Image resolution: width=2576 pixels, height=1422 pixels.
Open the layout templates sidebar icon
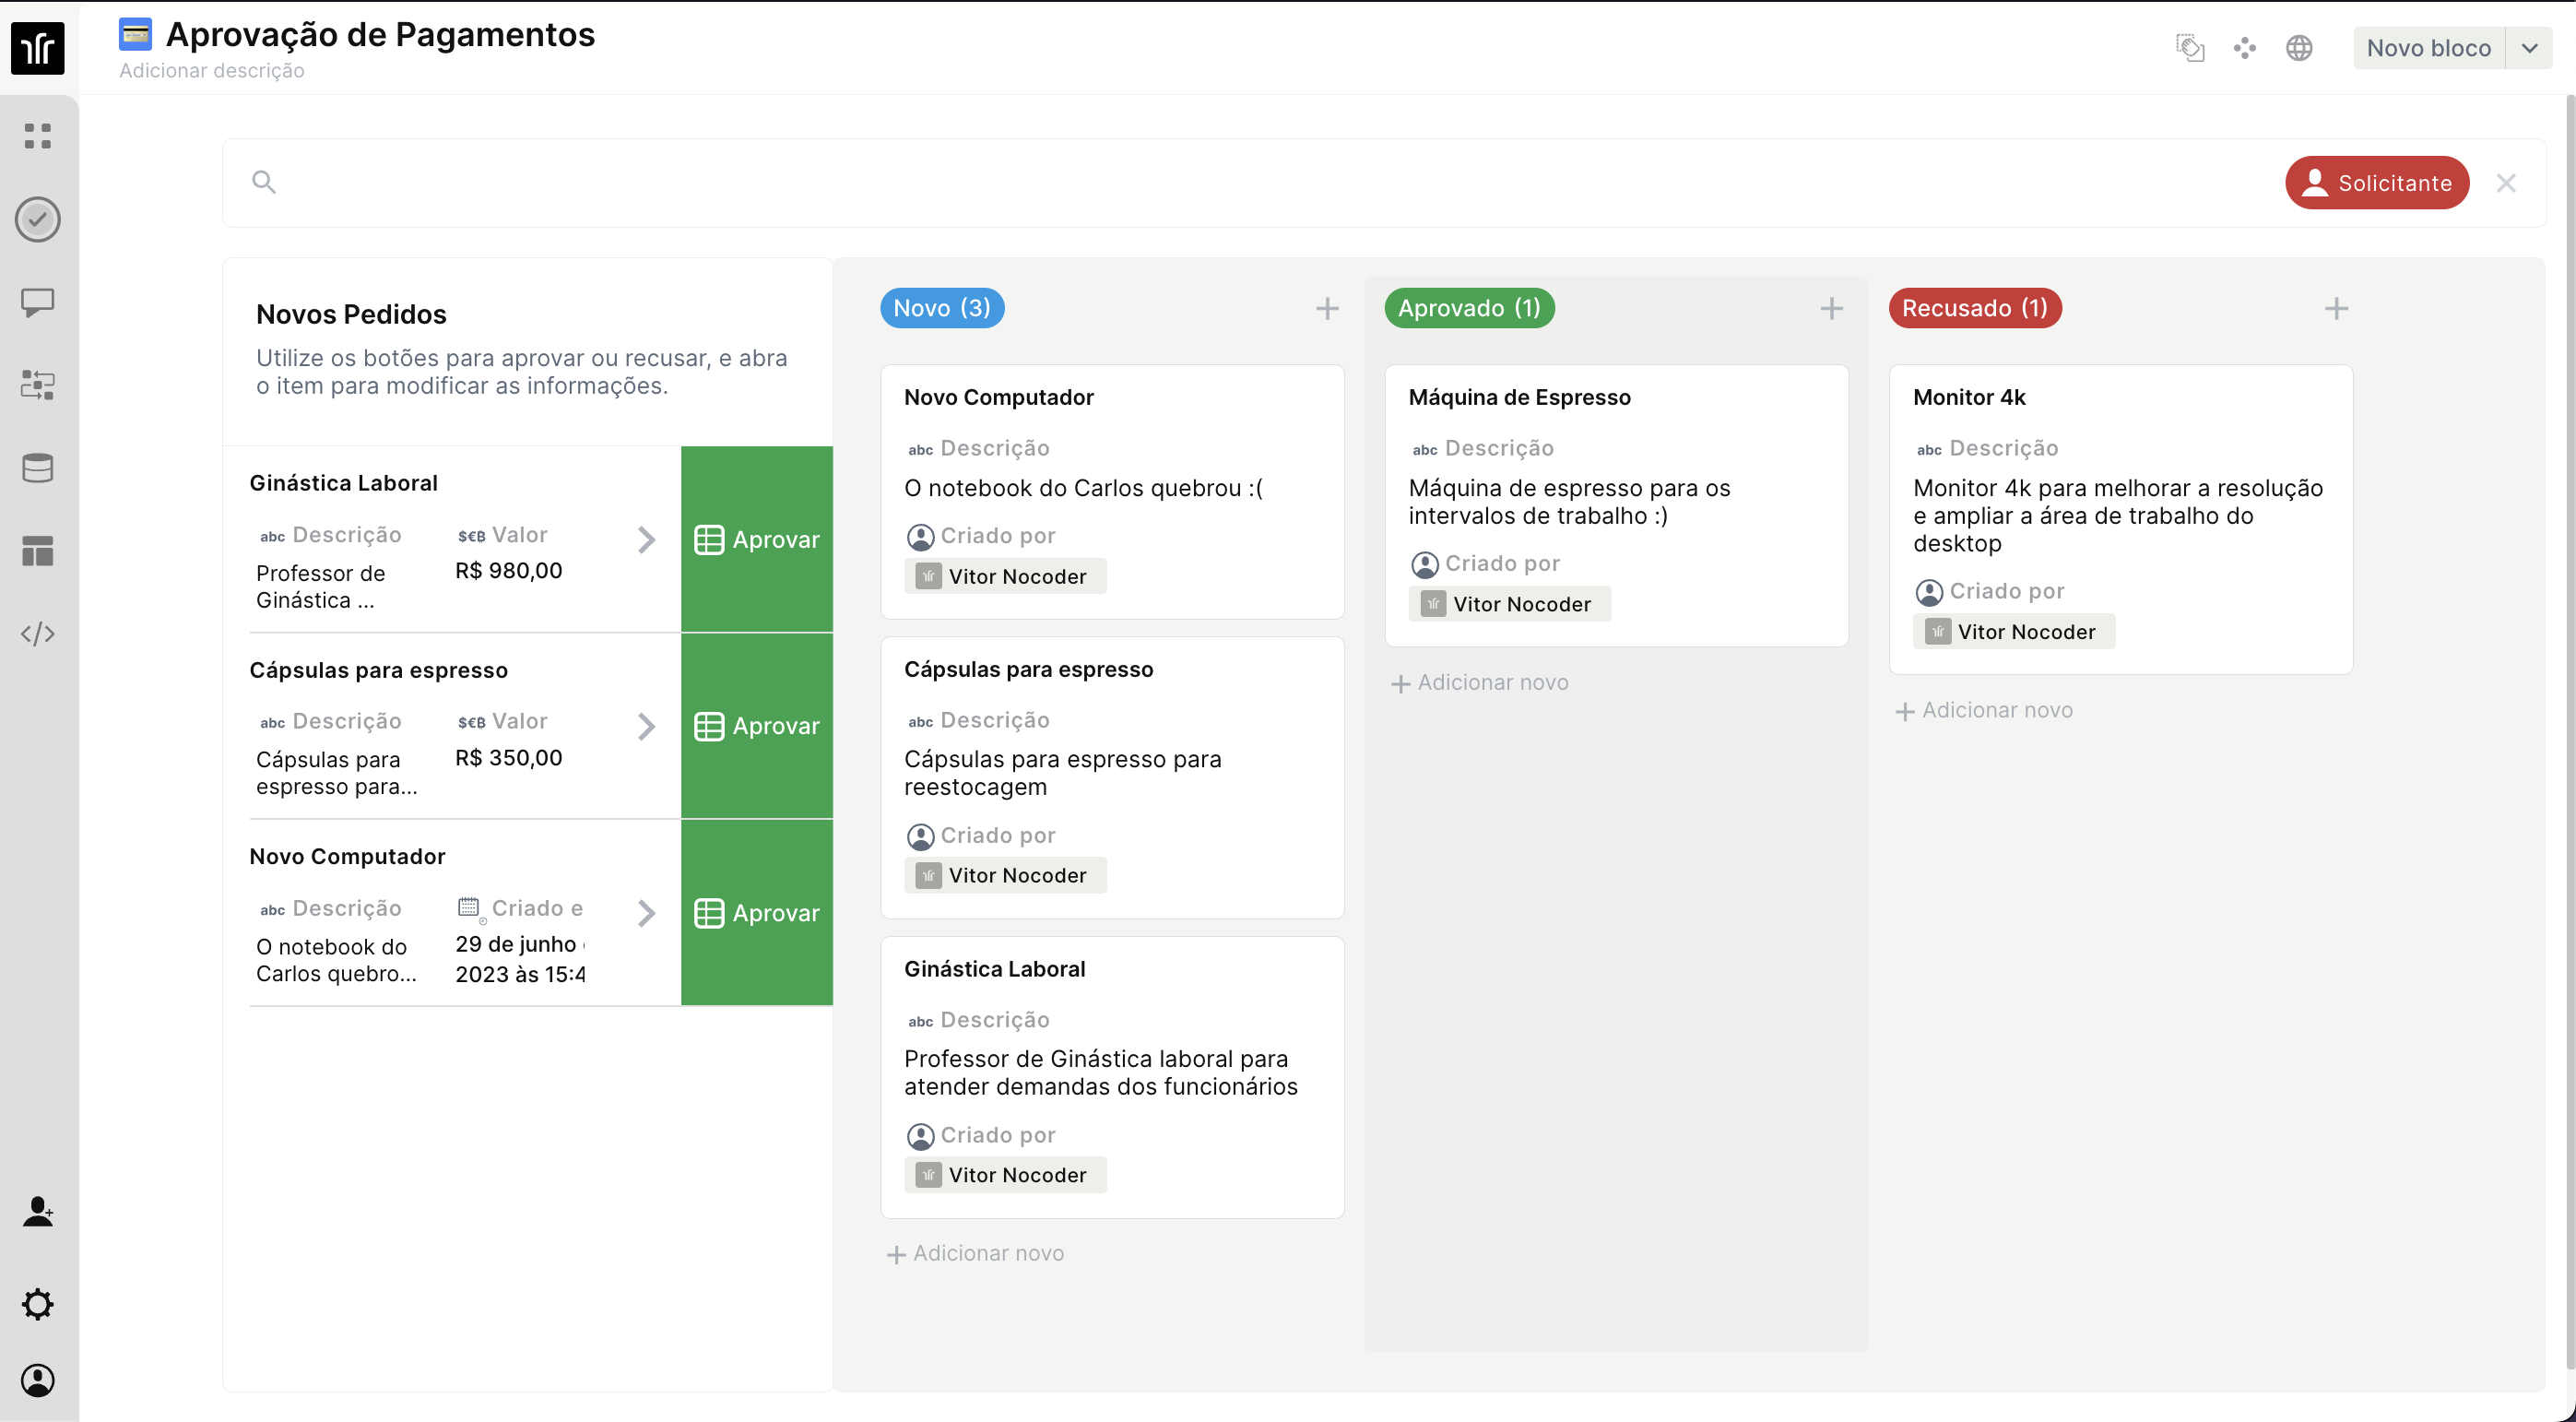point(38,550)
